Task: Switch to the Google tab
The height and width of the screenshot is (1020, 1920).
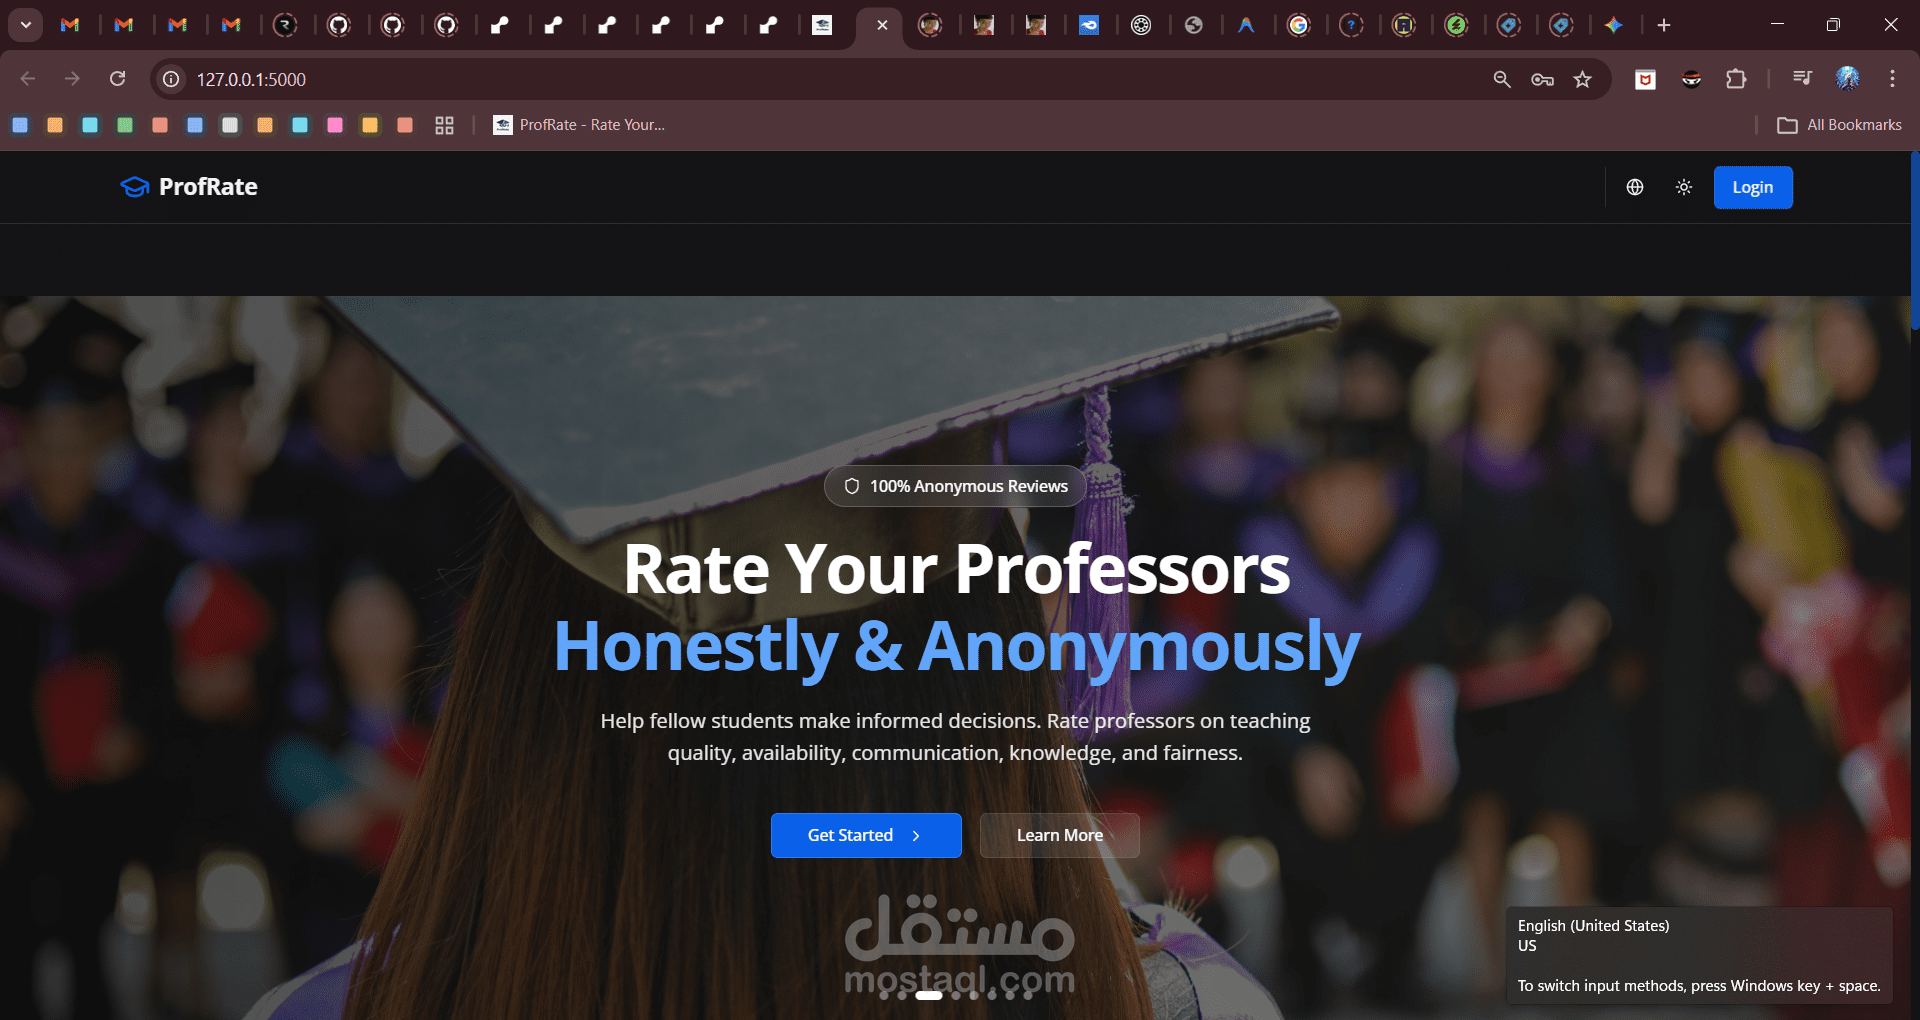Action: tap(1299, 25)
